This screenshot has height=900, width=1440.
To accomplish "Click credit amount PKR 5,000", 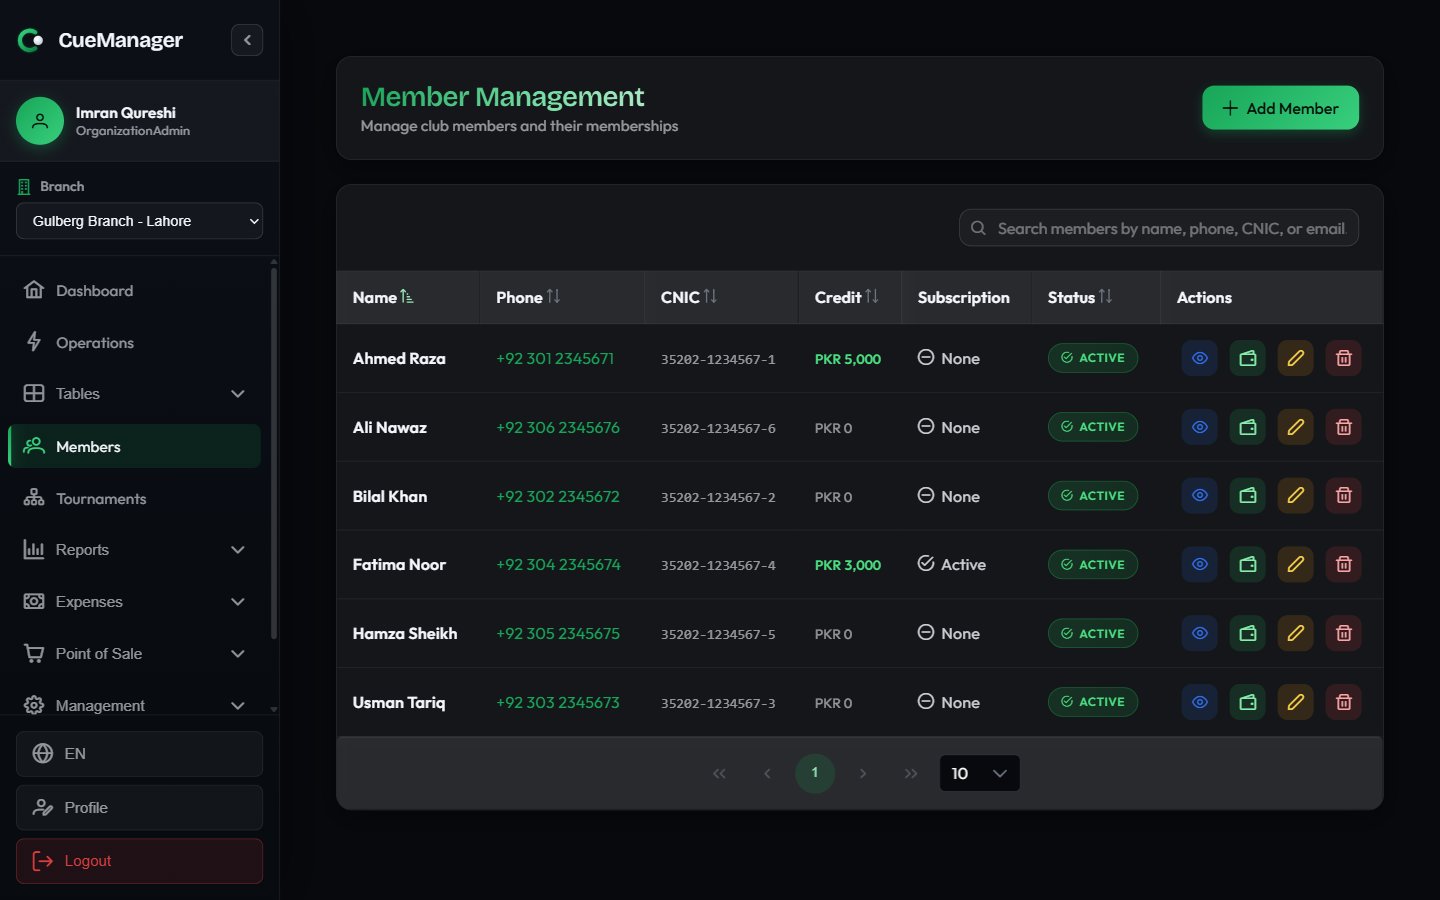I will coord(848,359).
